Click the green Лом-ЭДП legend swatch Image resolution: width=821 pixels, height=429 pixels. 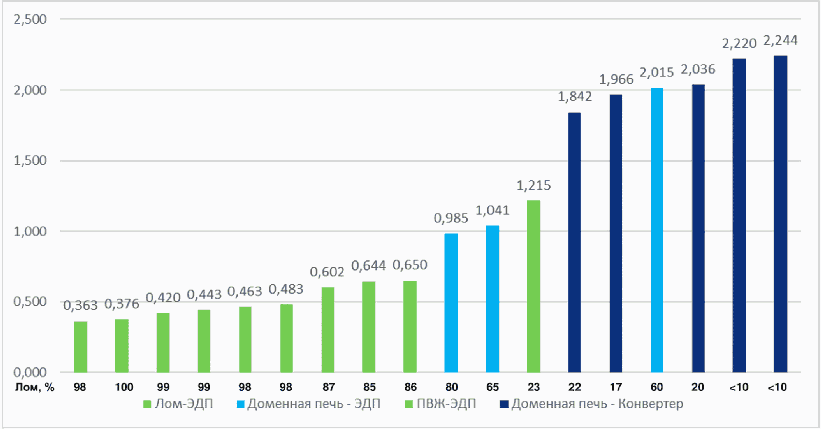(x=146, y=404)
